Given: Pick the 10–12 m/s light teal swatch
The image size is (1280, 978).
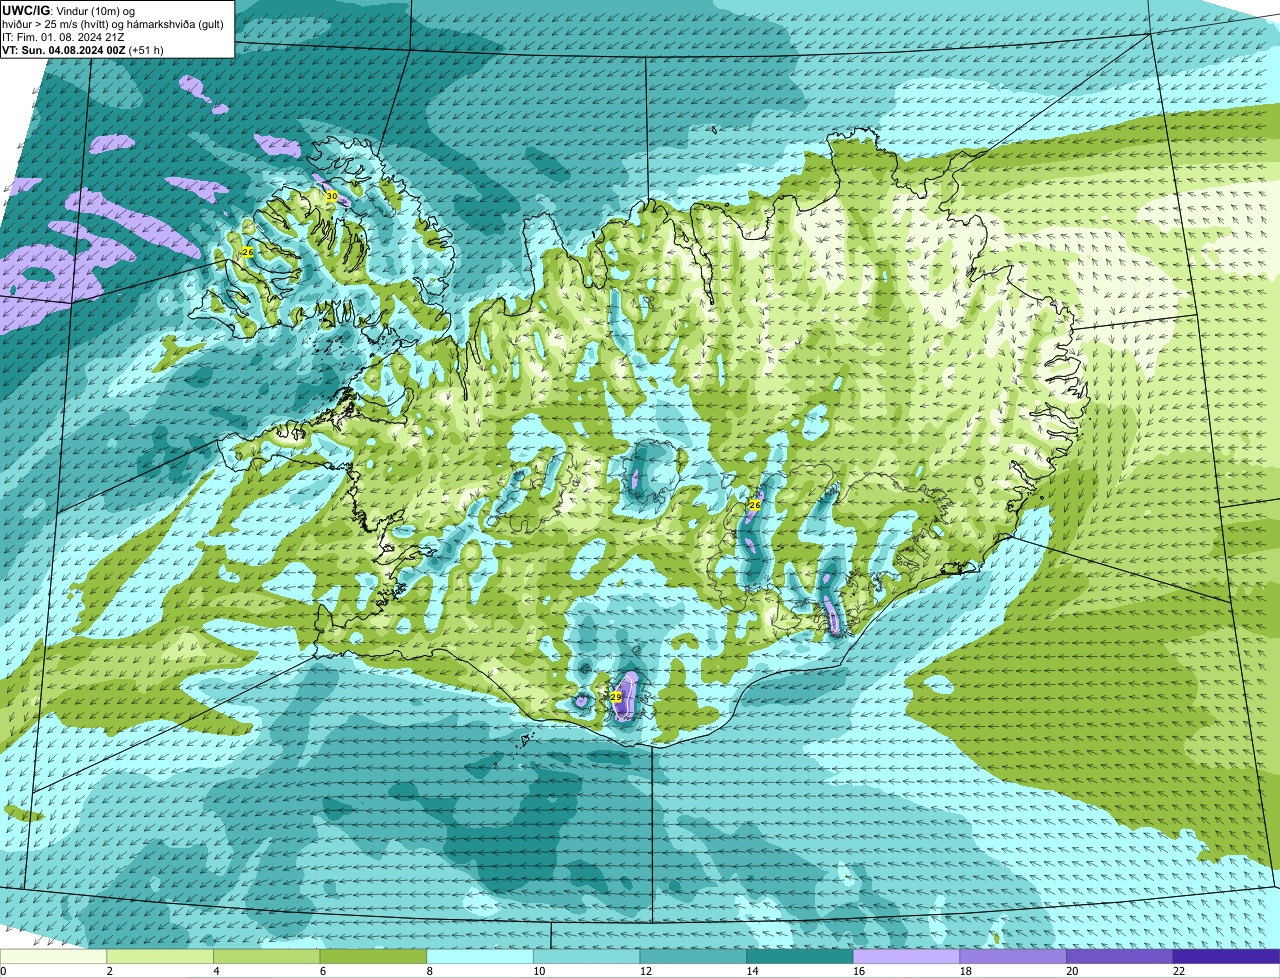Looking at the screenshot, I should coord(586,956).
